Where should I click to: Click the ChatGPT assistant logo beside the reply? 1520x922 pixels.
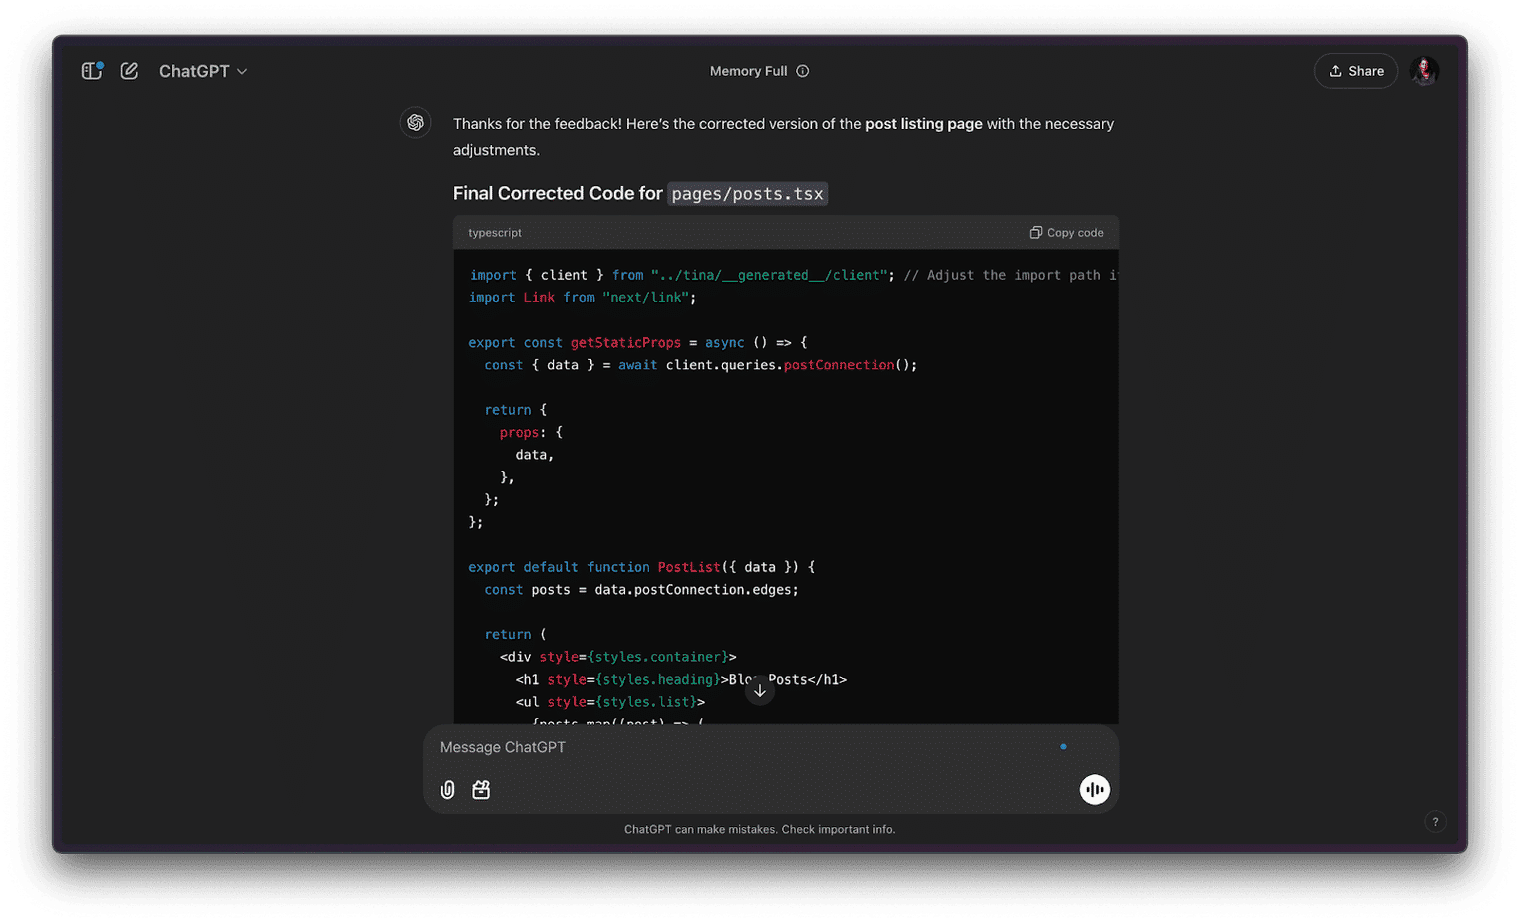tap(415, 123)
